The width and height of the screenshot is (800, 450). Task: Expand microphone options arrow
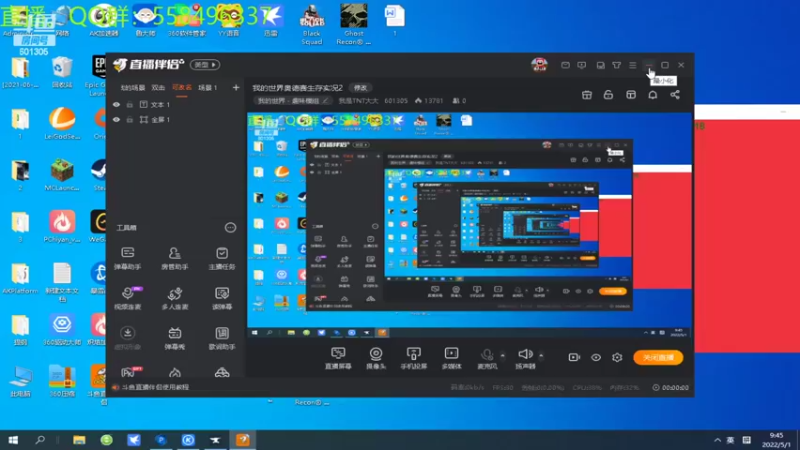(x=503, y=356)
